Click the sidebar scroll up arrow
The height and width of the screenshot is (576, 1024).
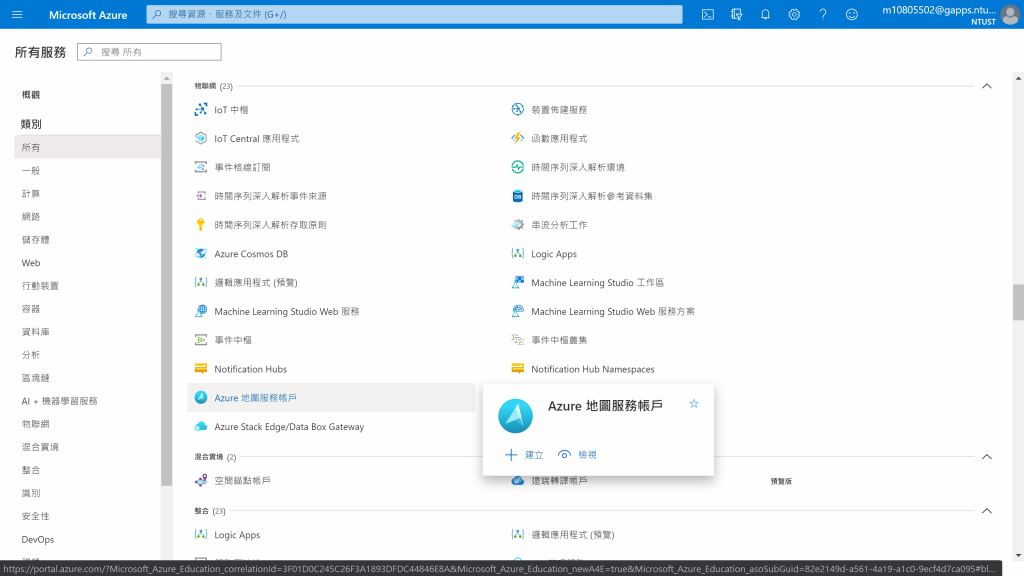pyautogui.click(x=167, y=78)
